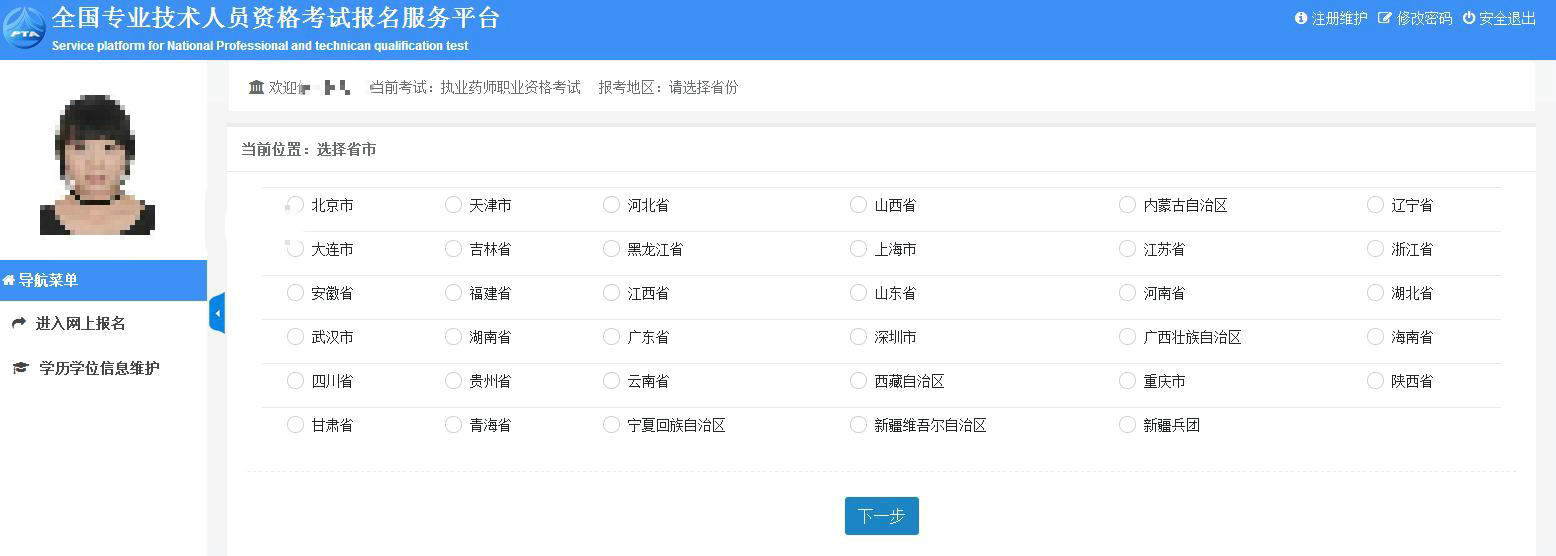
Task: Click the 修改密码 edit icon
Action: pyautogui.click(x=1385, y=18)
